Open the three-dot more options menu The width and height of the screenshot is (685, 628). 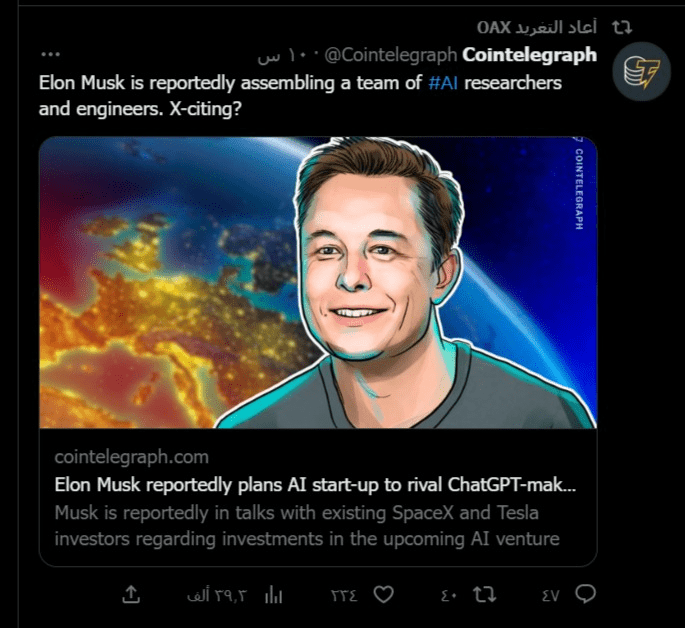point(50,55)
